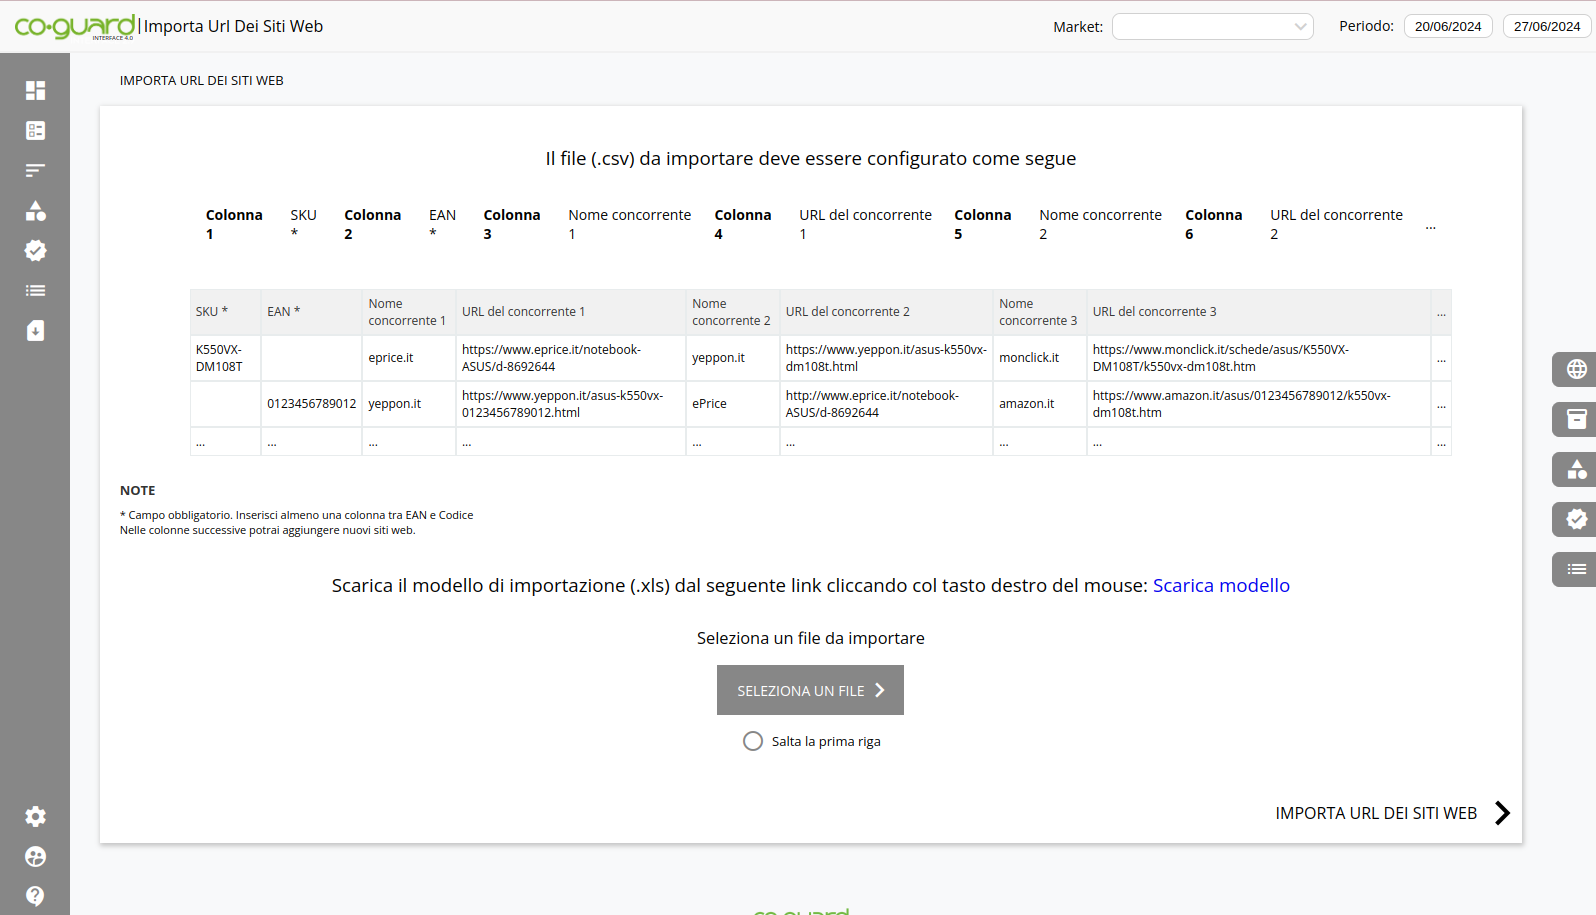Open the dashboard icon in left sidebar
The image size is (1596, 915).
point(35,91)
